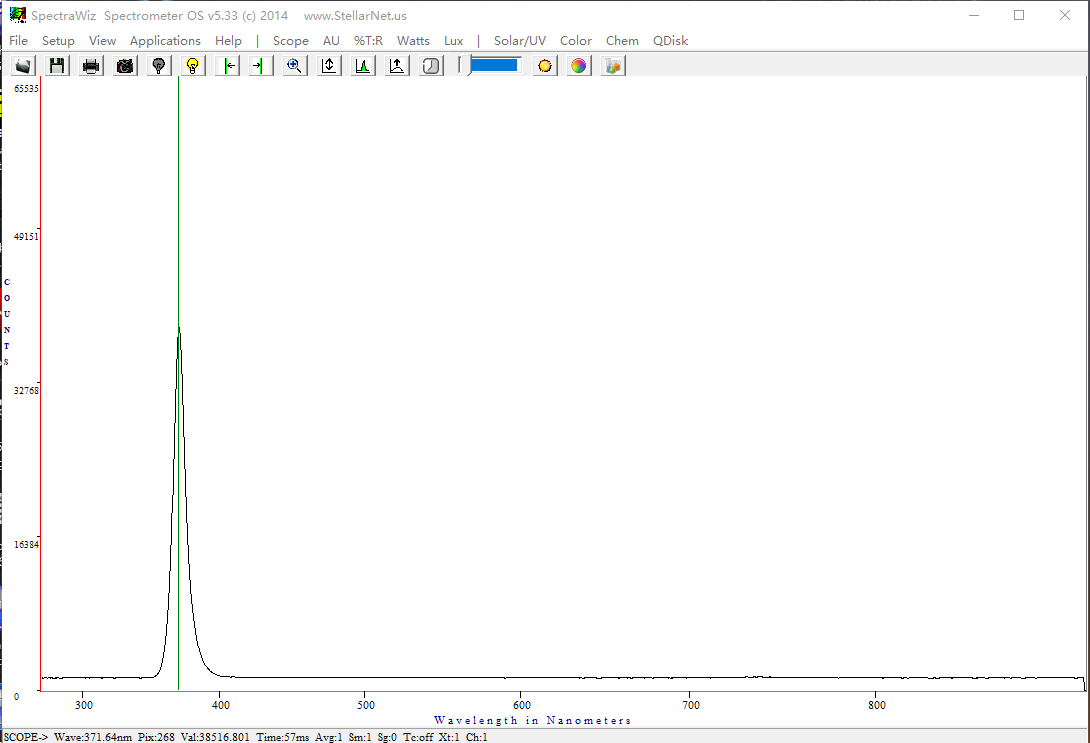
Task: Take dark reference with dark bulb icon
Action: coord(158,66)
